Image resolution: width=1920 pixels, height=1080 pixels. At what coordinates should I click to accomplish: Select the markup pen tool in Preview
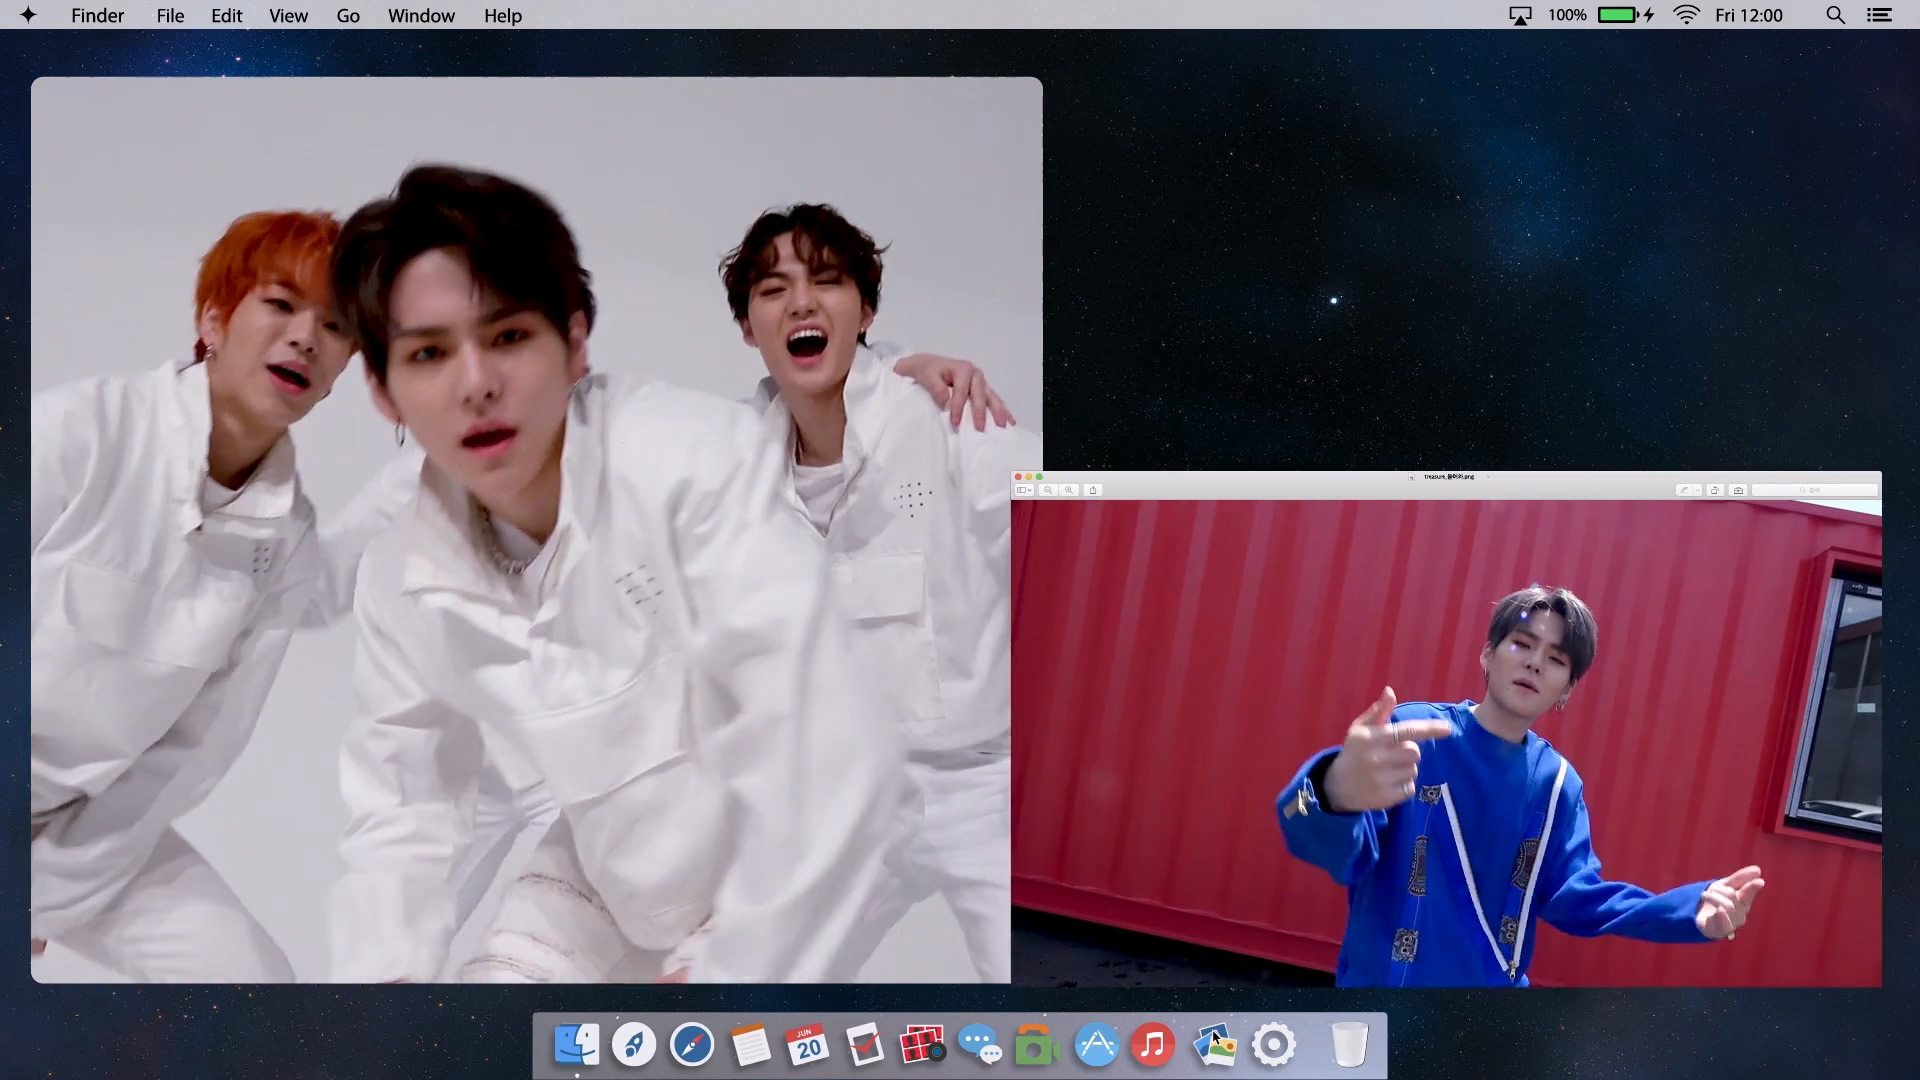pos(1683,490)
